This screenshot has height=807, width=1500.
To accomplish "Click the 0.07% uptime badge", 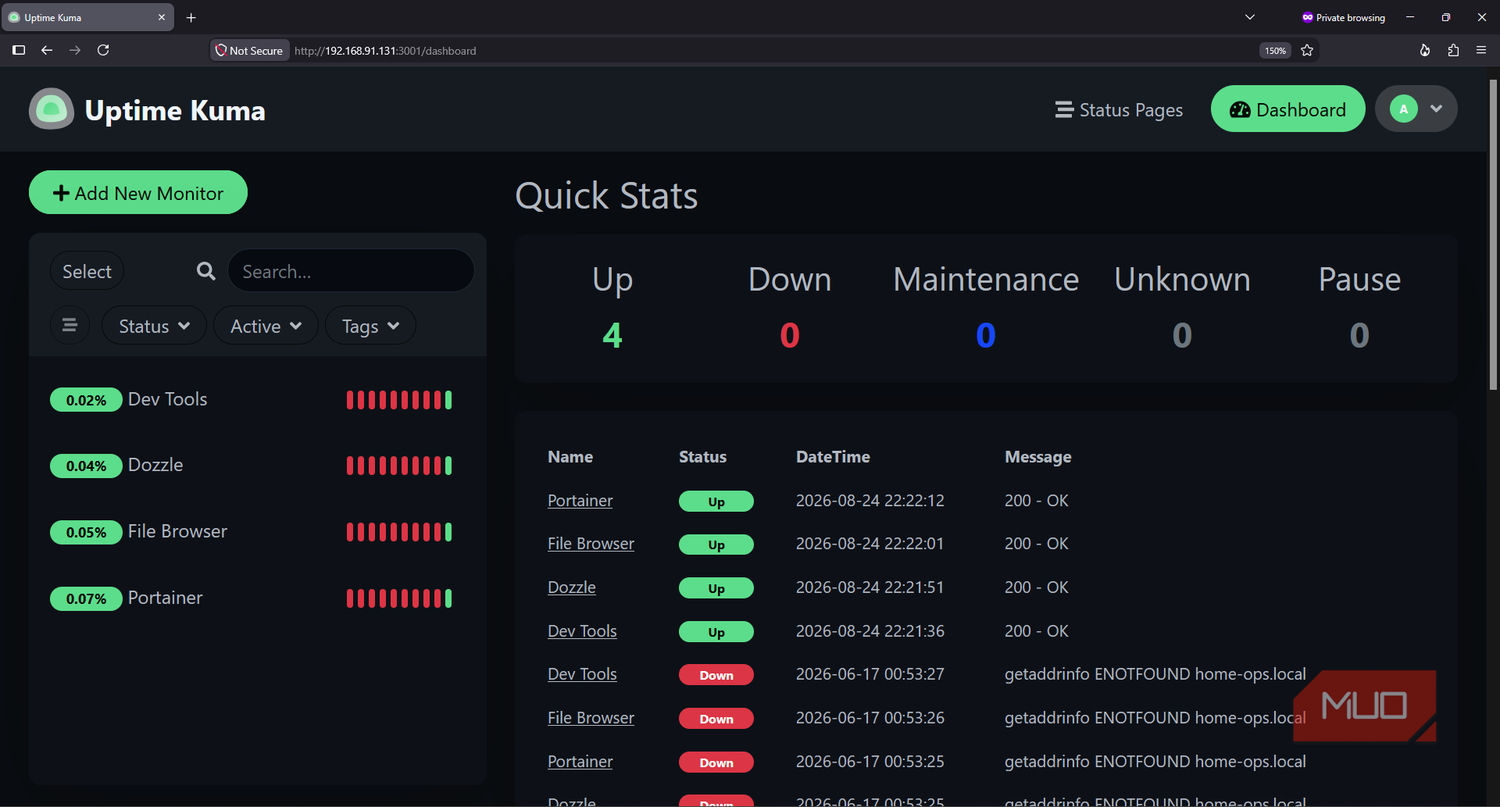I will 86,598.
